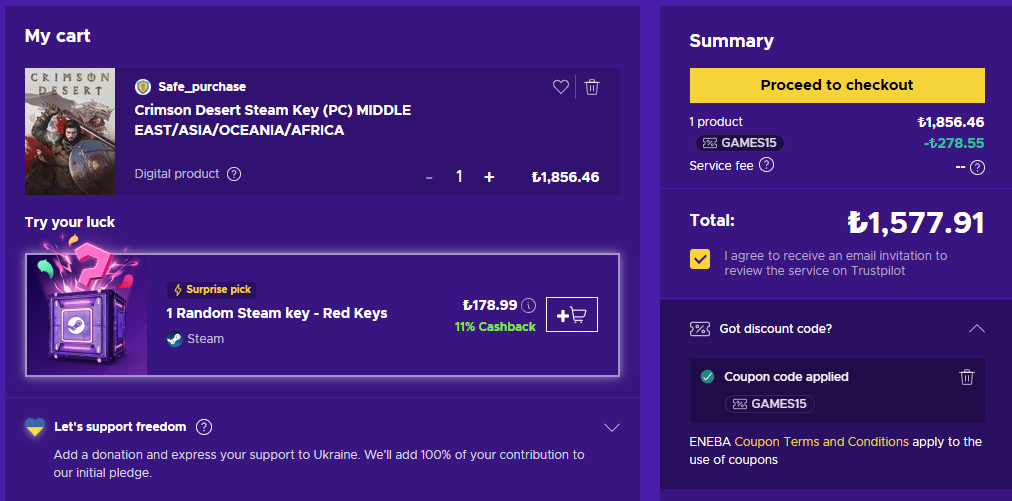Remove Crimson Desert with trash icon
This screenshot has height=501, width=1012.
592,87
